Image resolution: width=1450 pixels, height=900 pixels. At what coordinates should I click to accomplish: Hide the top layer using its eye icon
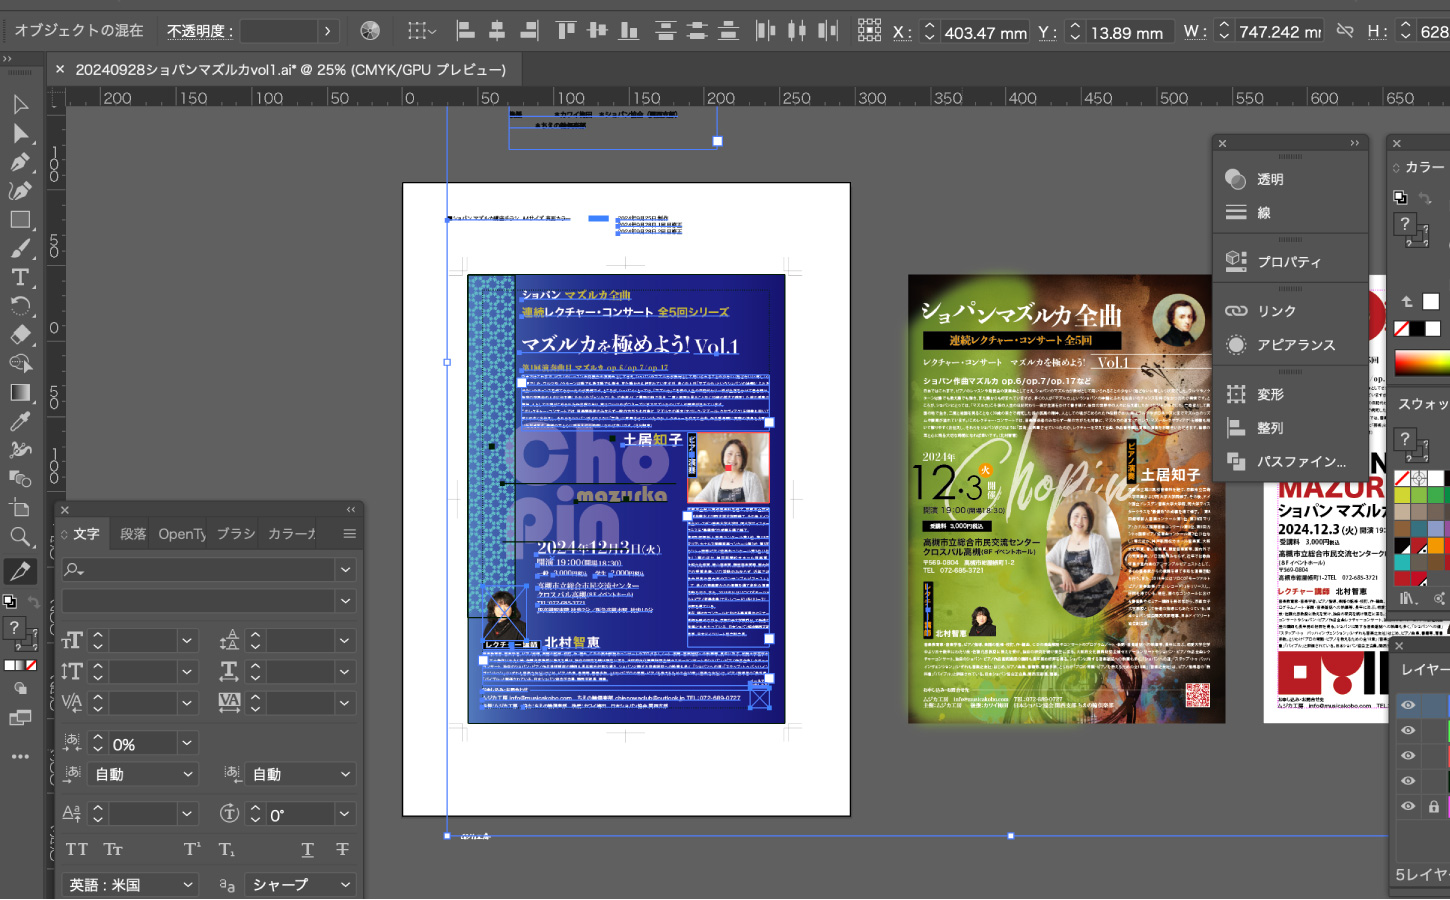coord(1408,705)
